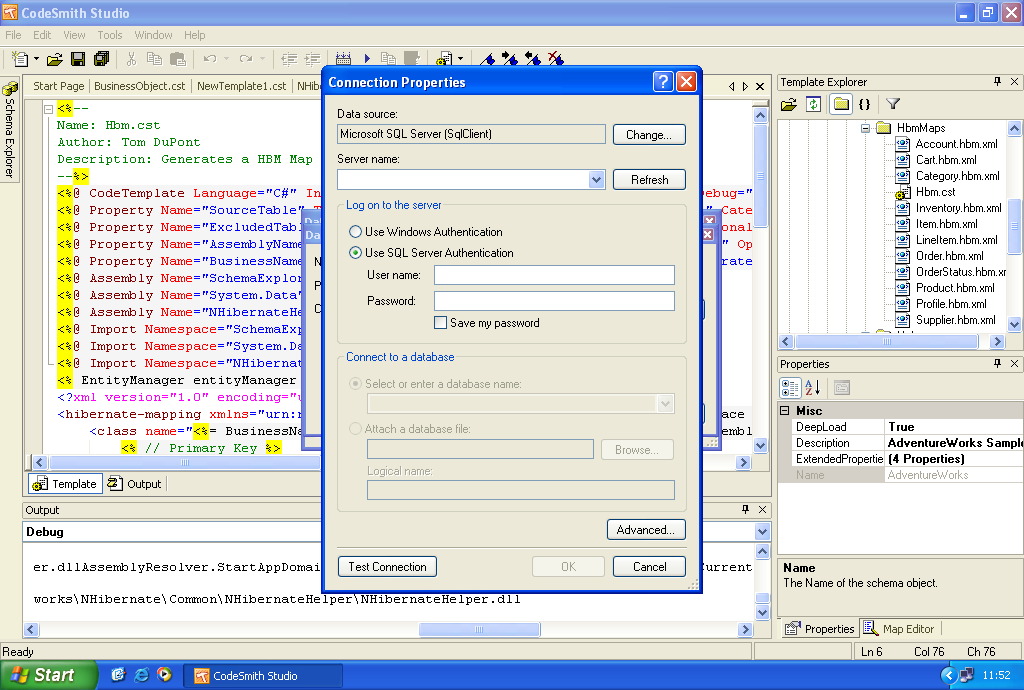Click Template Explorer open folder icon
This screenshot has height=690, width=1024.
(789, 104)
